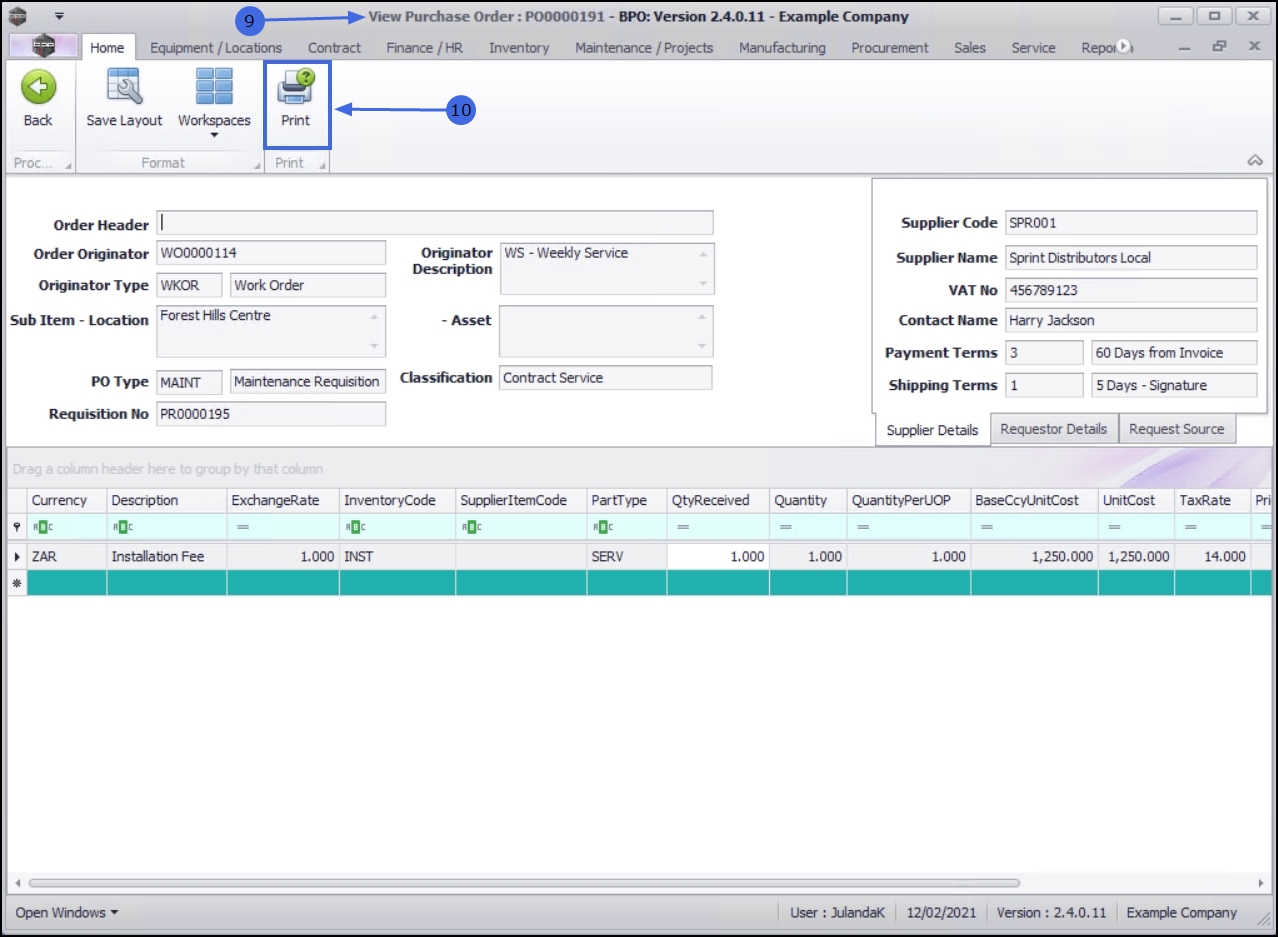This screenshot has width=1278, height=937.
Task: Click UnitCost column equals filter icon
Action: coord(1114,527)
